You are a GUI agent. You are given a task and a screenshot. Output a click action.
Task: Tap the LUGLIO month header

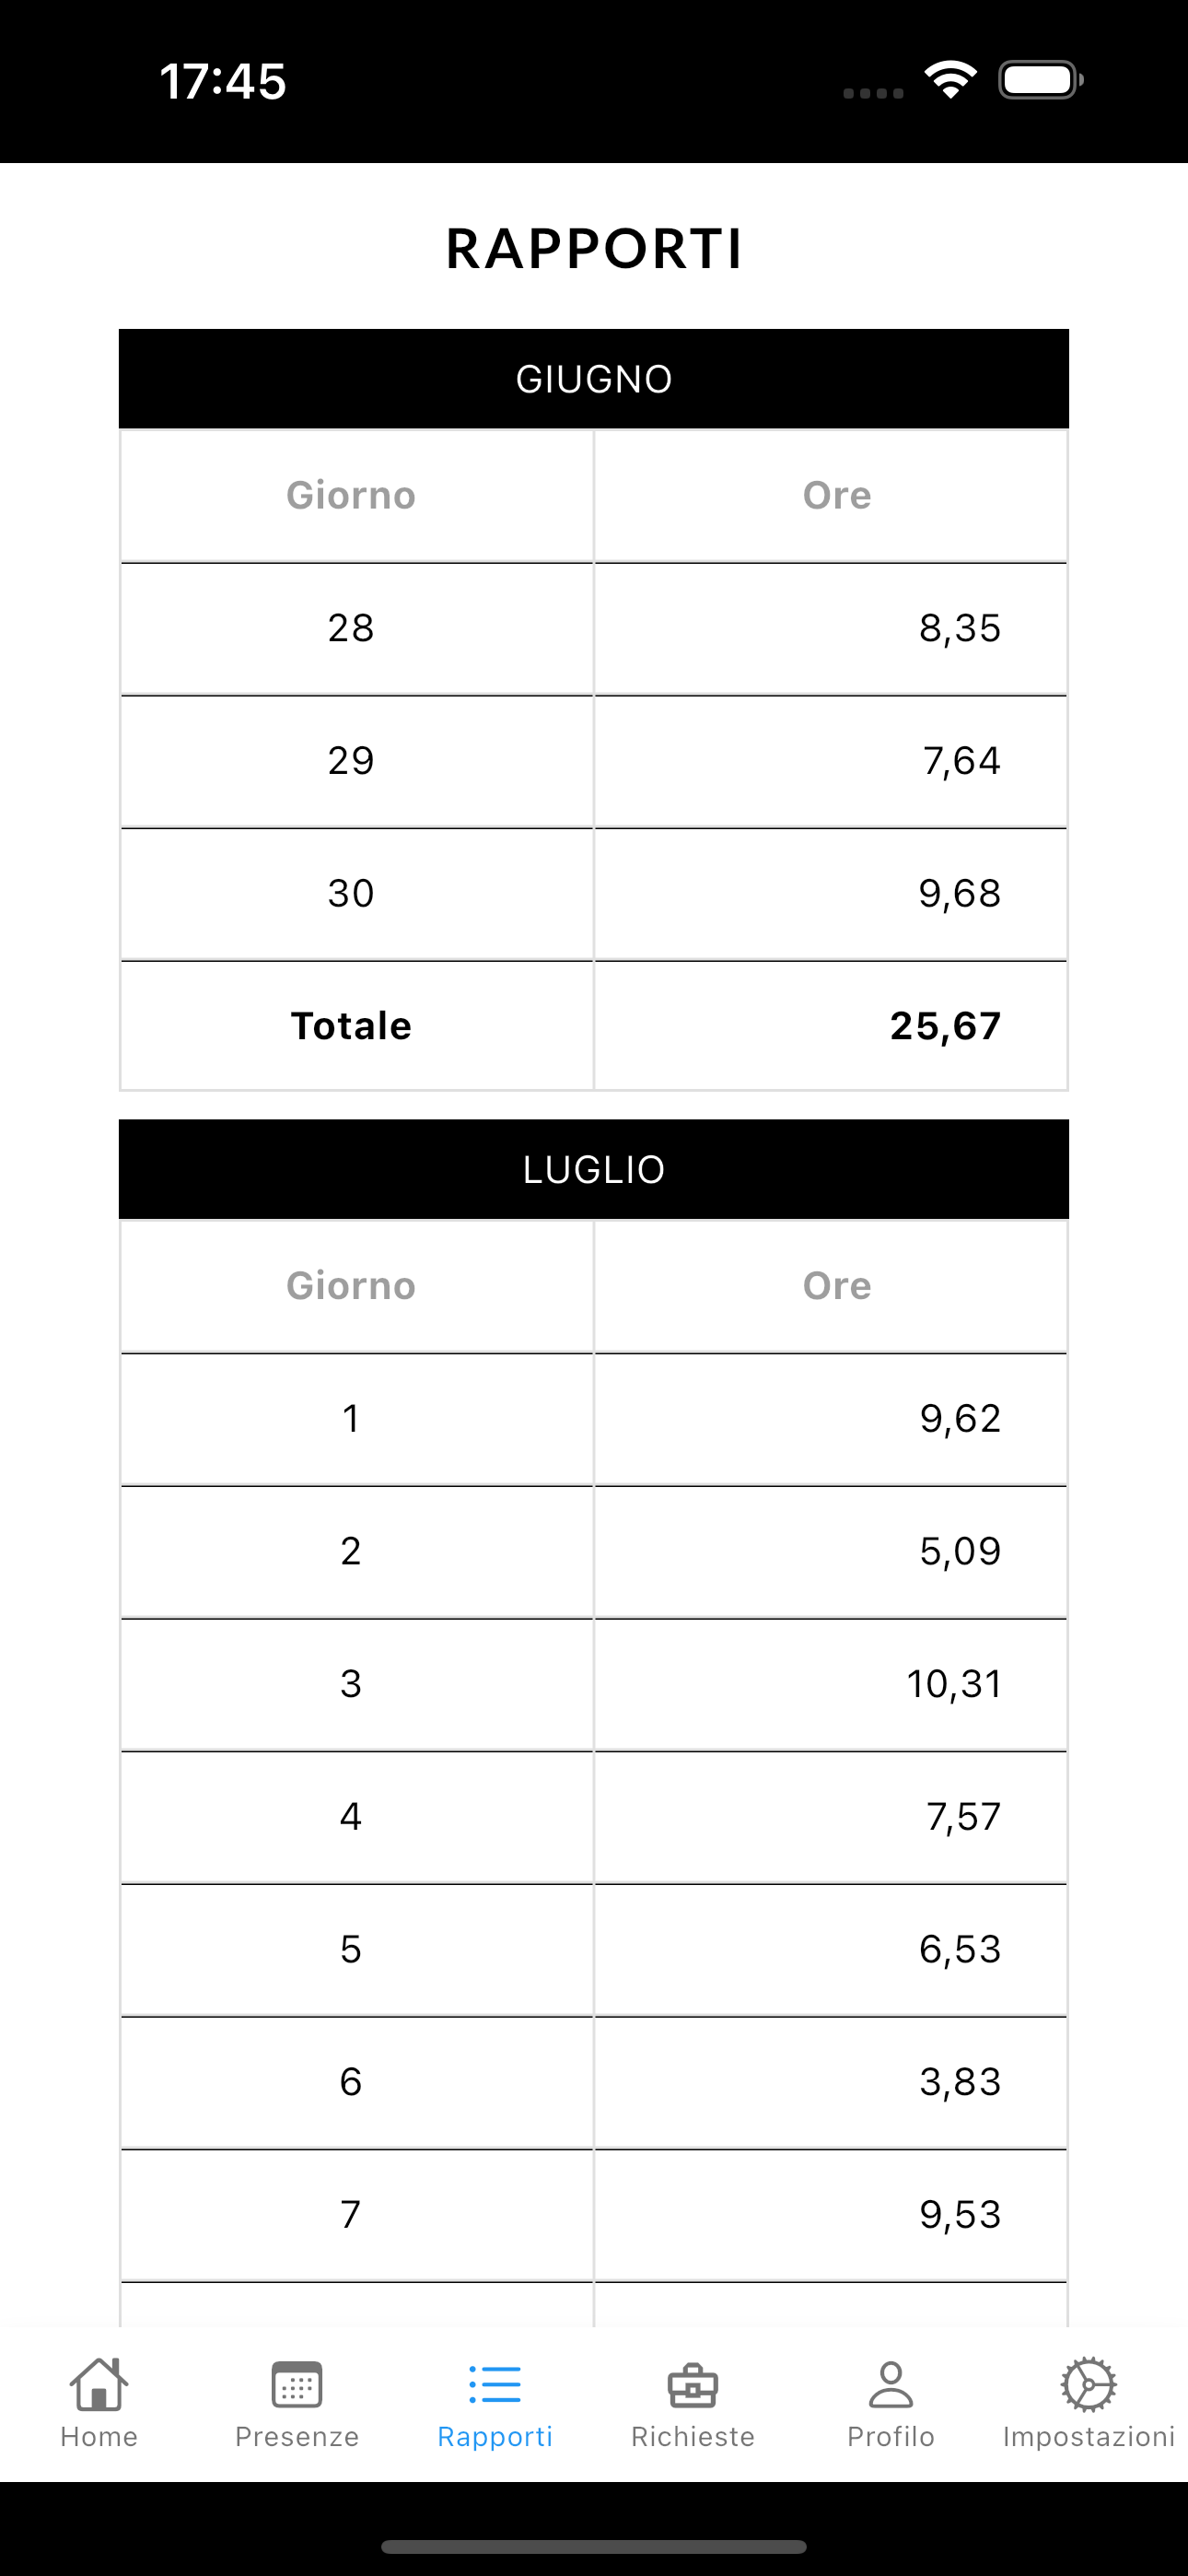594,1169
